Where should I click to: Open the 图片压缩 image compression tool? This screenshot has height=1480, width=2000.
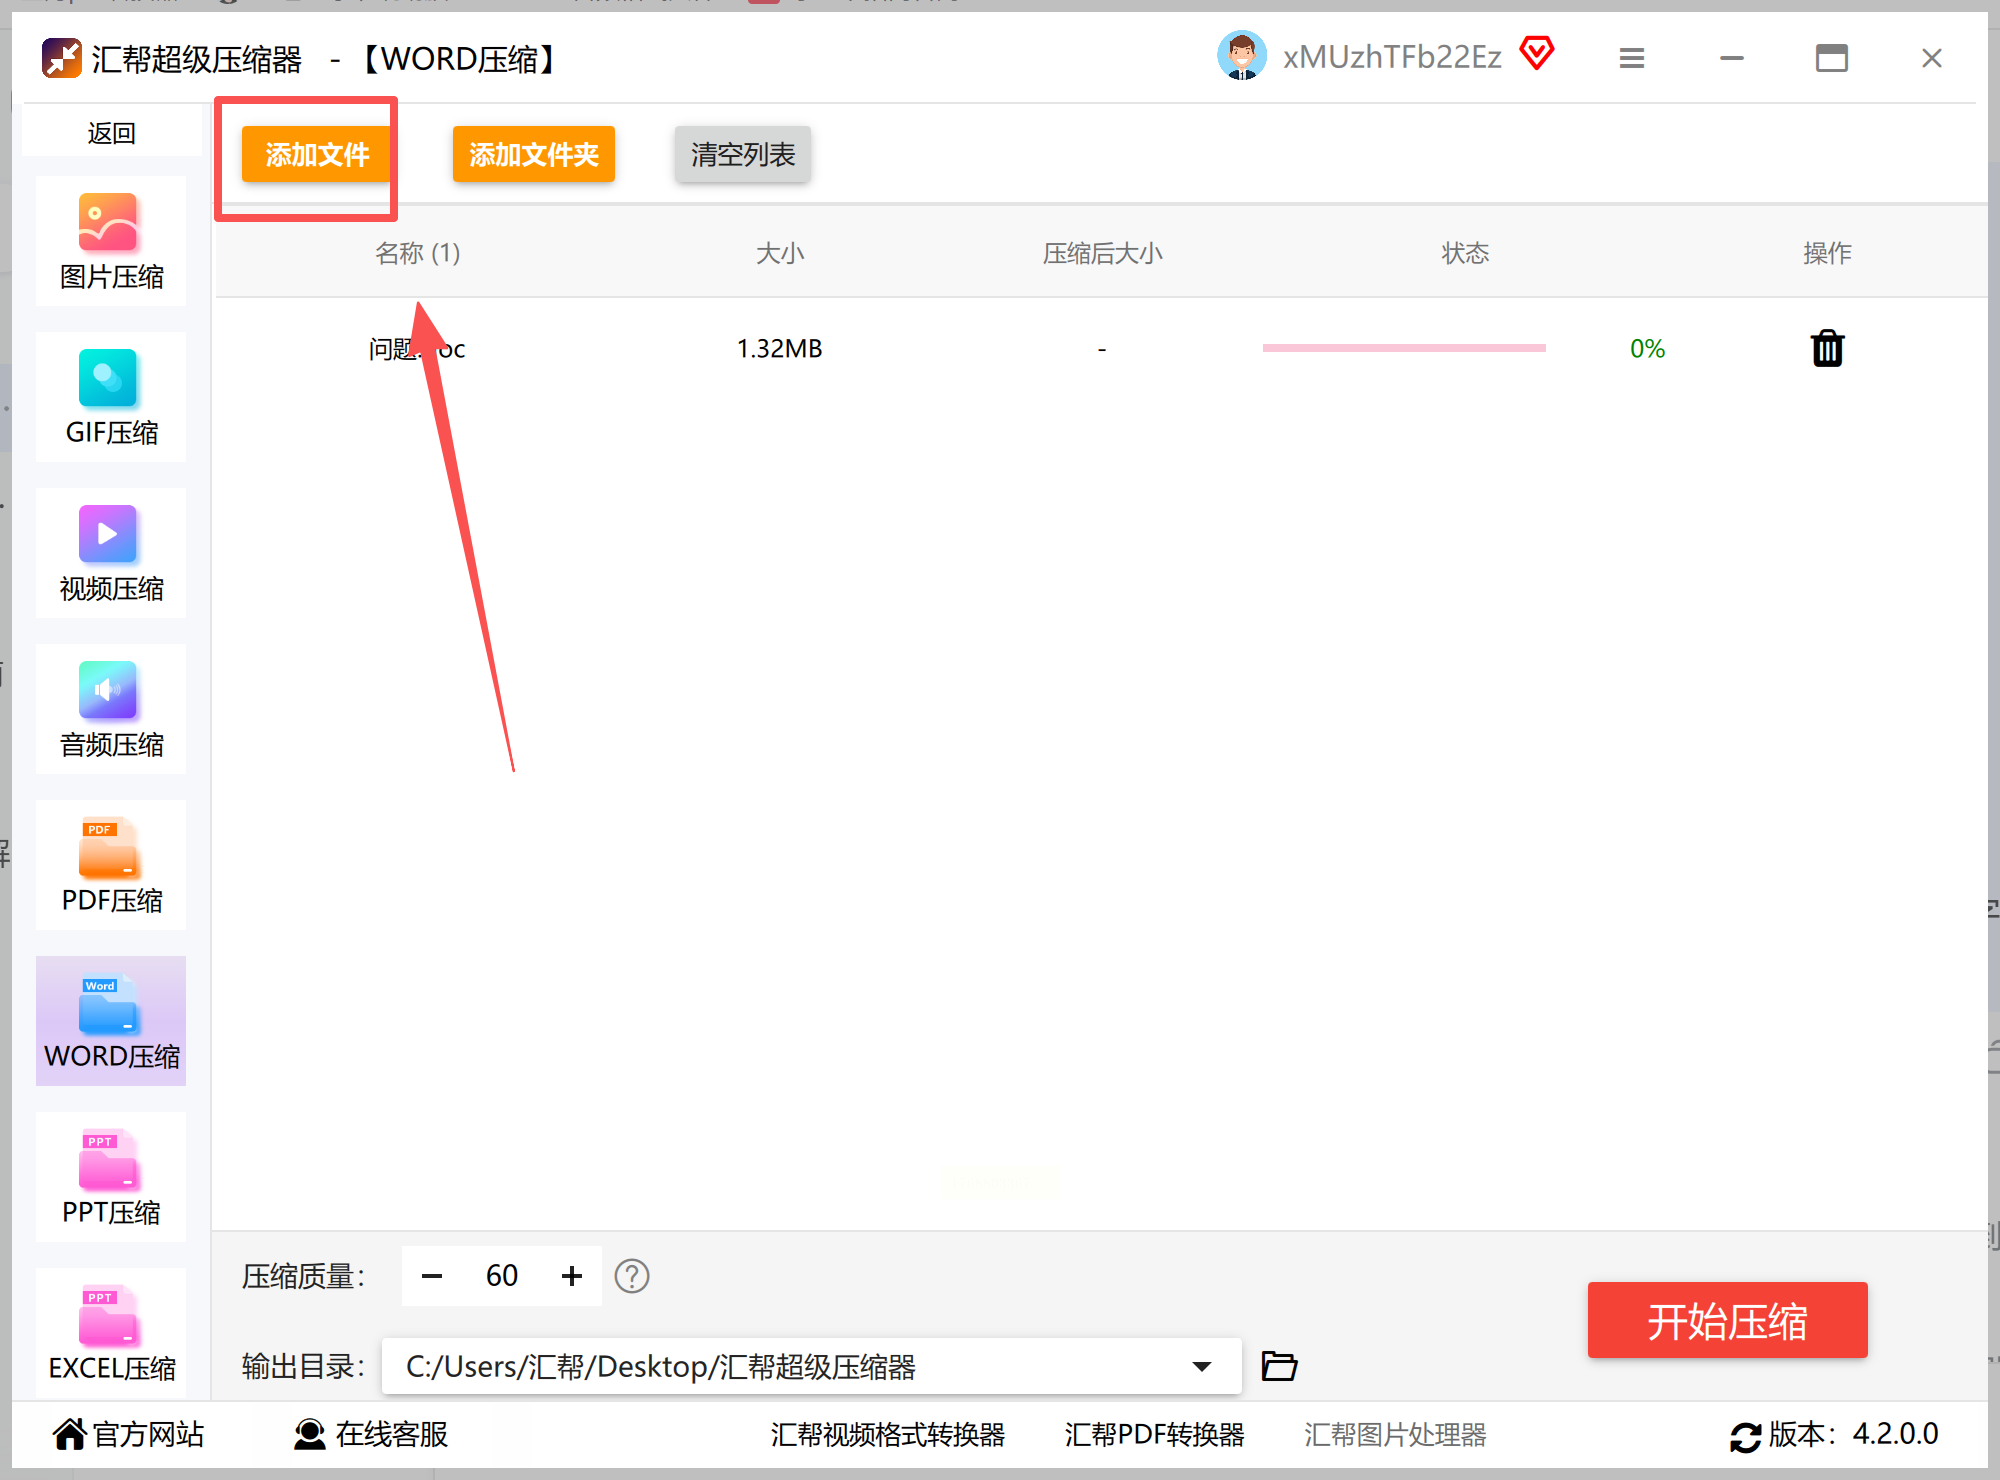click(111, 241)
